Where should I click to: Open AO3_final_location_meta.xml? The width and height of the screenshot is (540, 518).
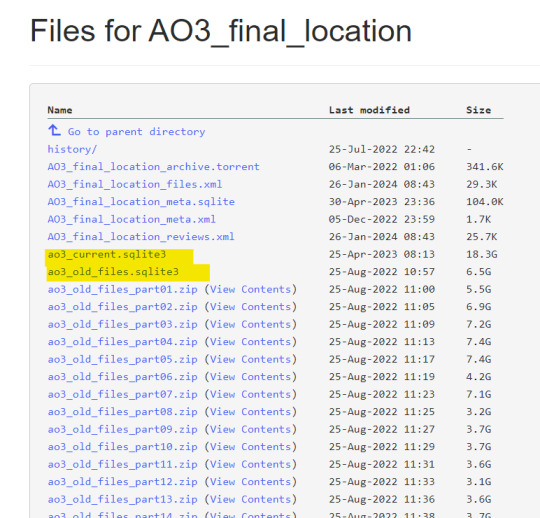tap(132, 219)
